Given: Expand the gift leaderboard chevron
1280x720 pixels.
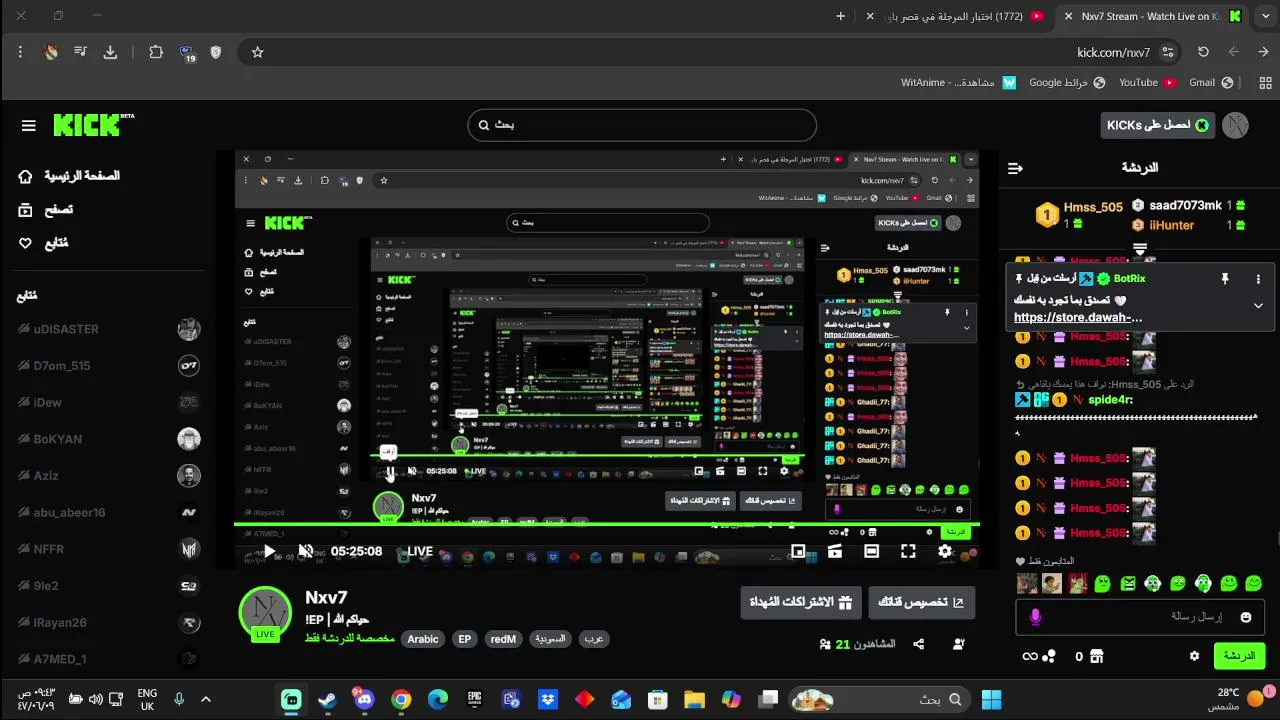Looking at the screenshot, I should pos(1140,248).
